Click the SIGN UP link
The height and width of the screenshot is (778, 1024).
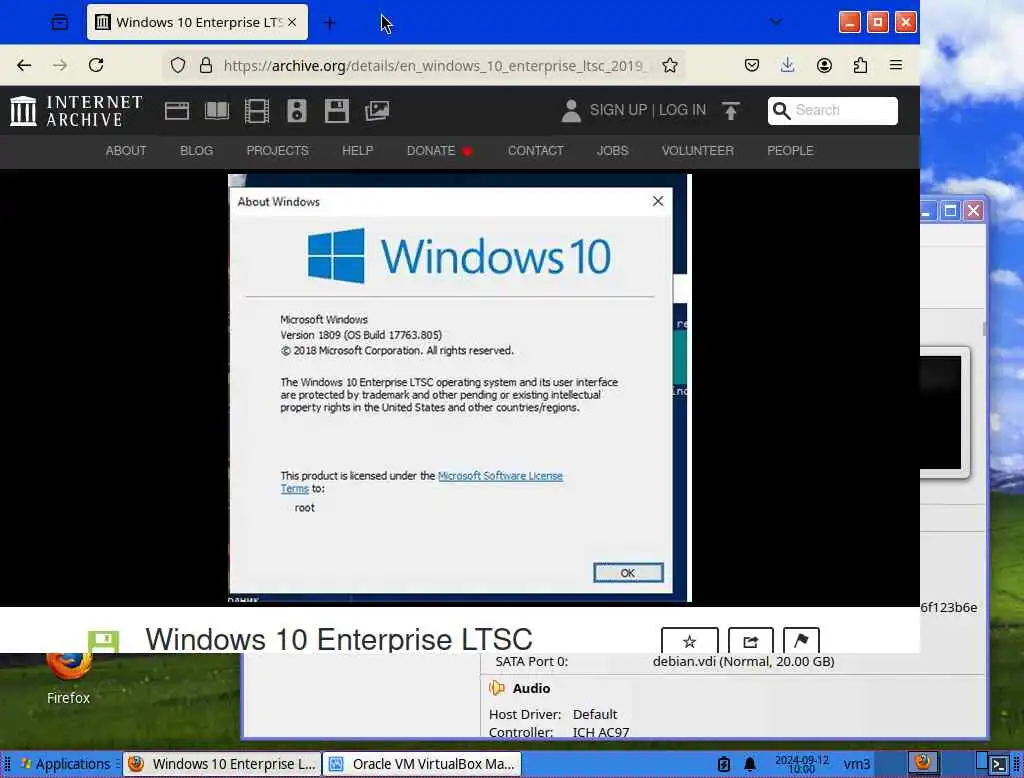coord(618,110)
